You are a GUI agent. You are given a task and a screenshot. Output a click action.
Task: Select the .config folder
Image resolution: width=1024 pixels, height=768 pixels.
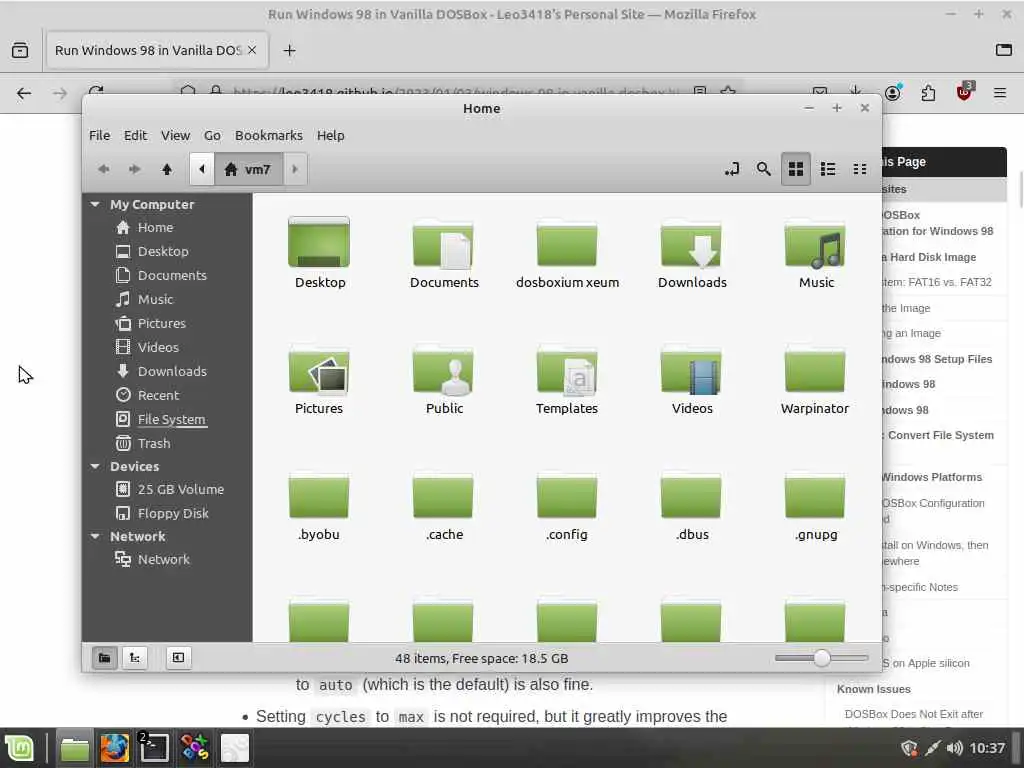pyautogui.click(x=567, y=496)
